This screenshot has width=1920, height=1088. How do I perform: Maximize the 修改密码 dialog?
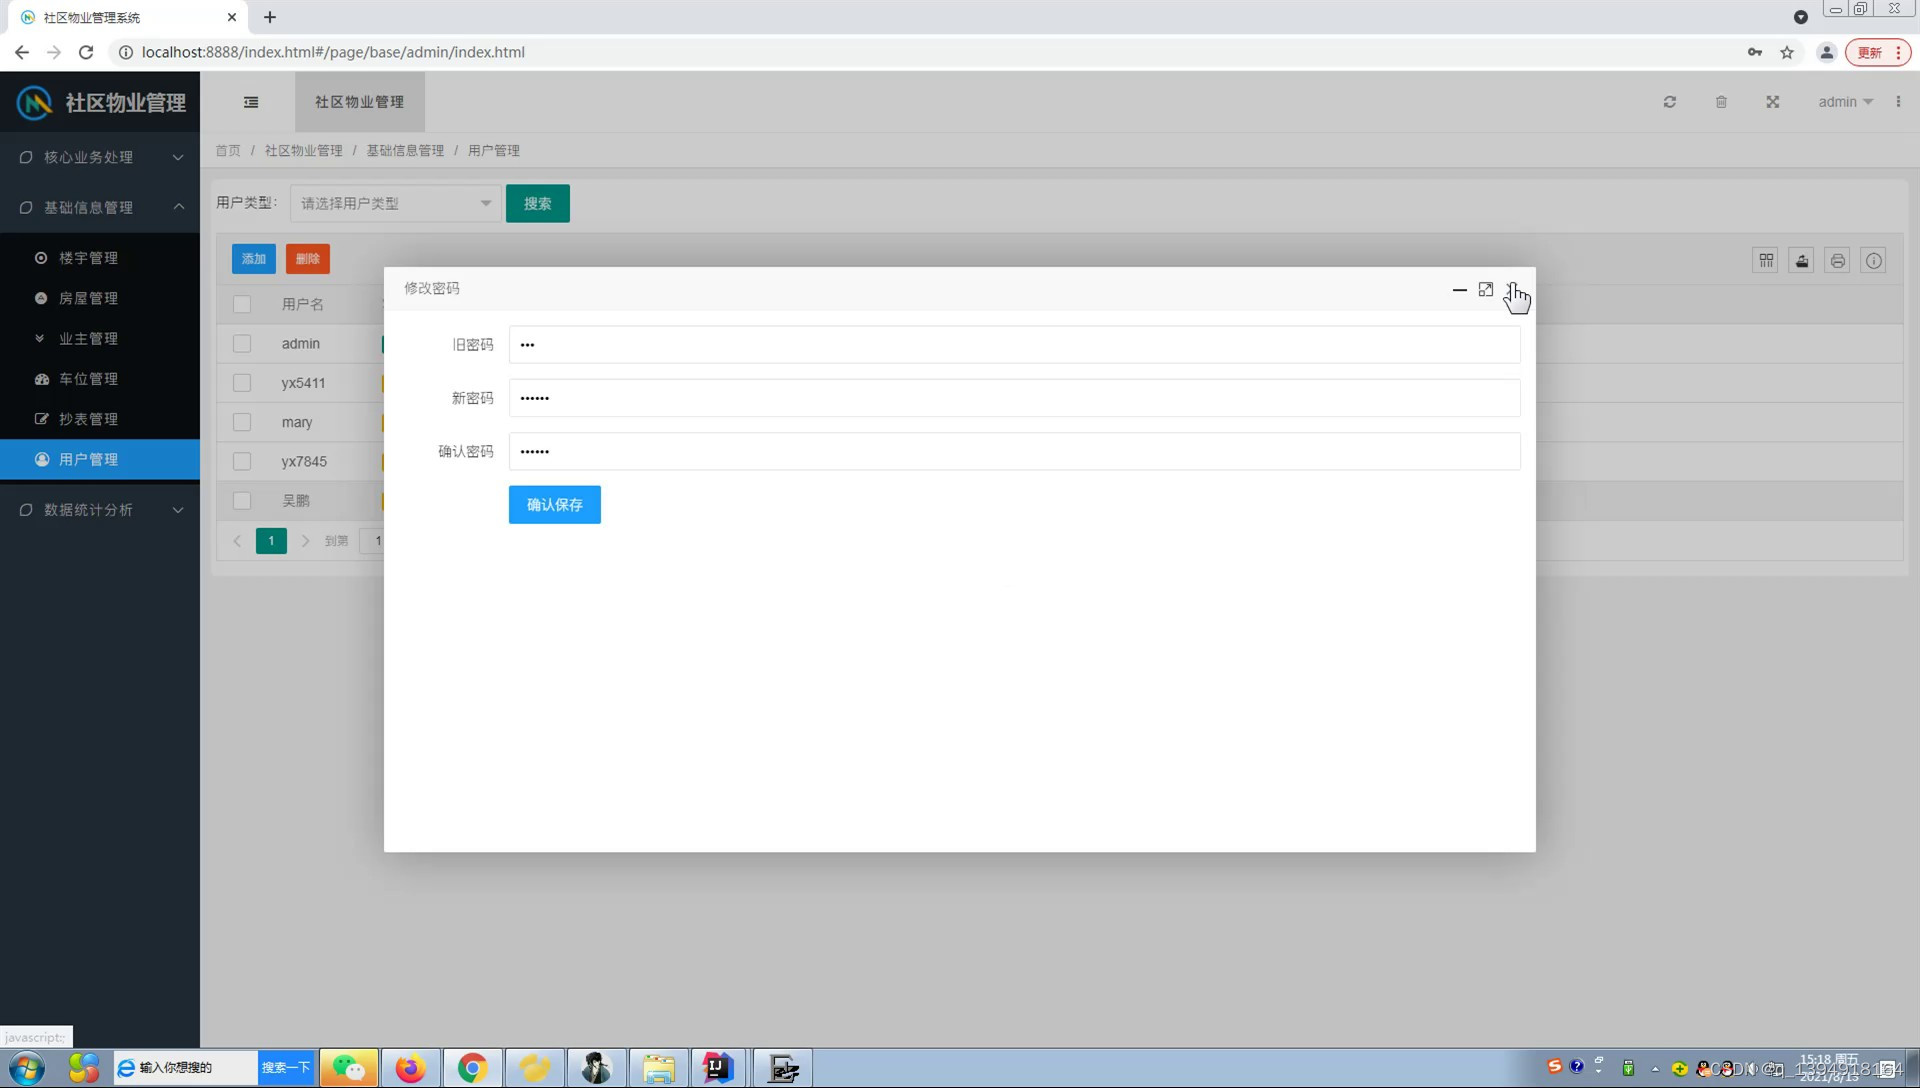[1485, 290]
